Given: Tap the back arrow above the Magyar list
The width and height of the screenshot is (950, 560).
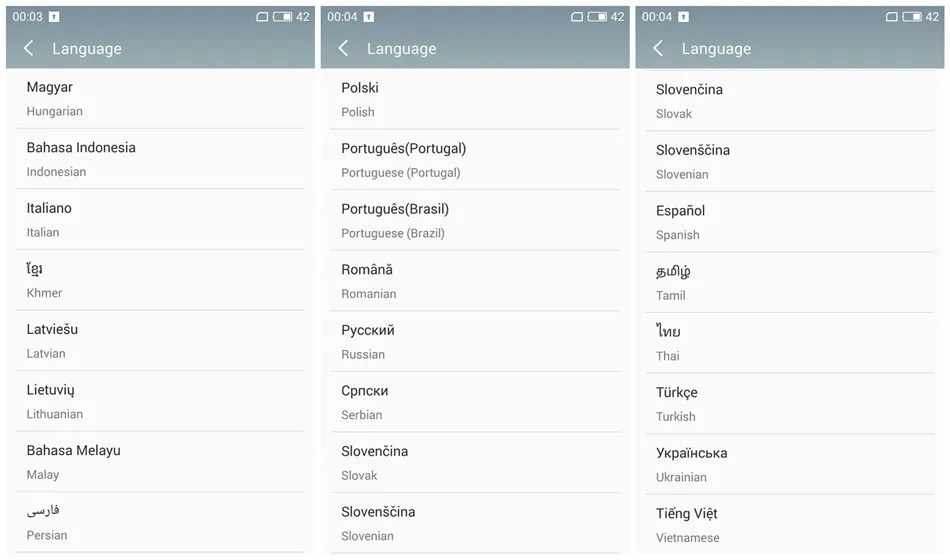Looking at the screenshot, I should click(29, 49).
